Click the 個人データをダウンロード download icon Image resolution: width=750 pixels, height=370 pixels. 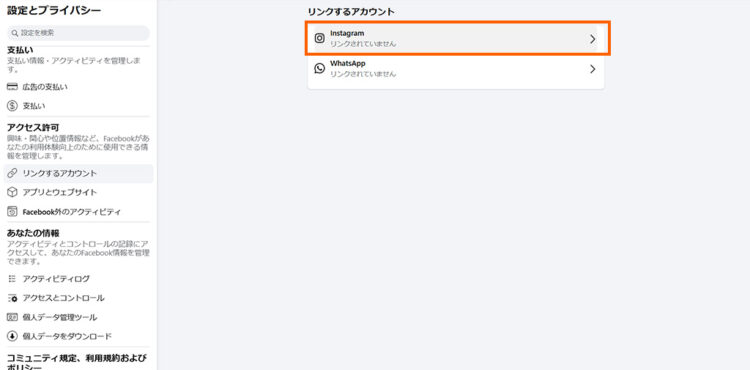12,336
